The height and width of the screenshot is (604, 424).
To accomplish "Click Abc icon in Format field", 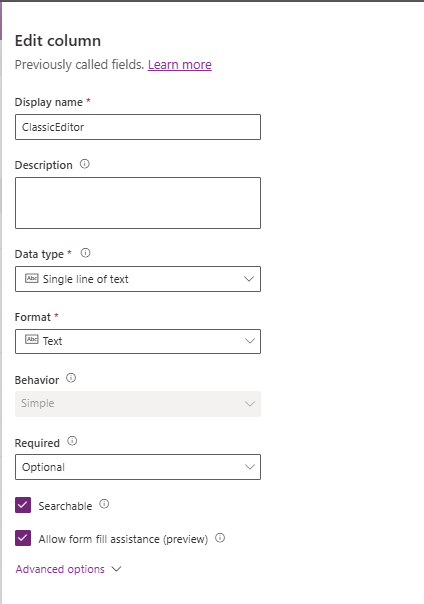I will click(32, 339).
